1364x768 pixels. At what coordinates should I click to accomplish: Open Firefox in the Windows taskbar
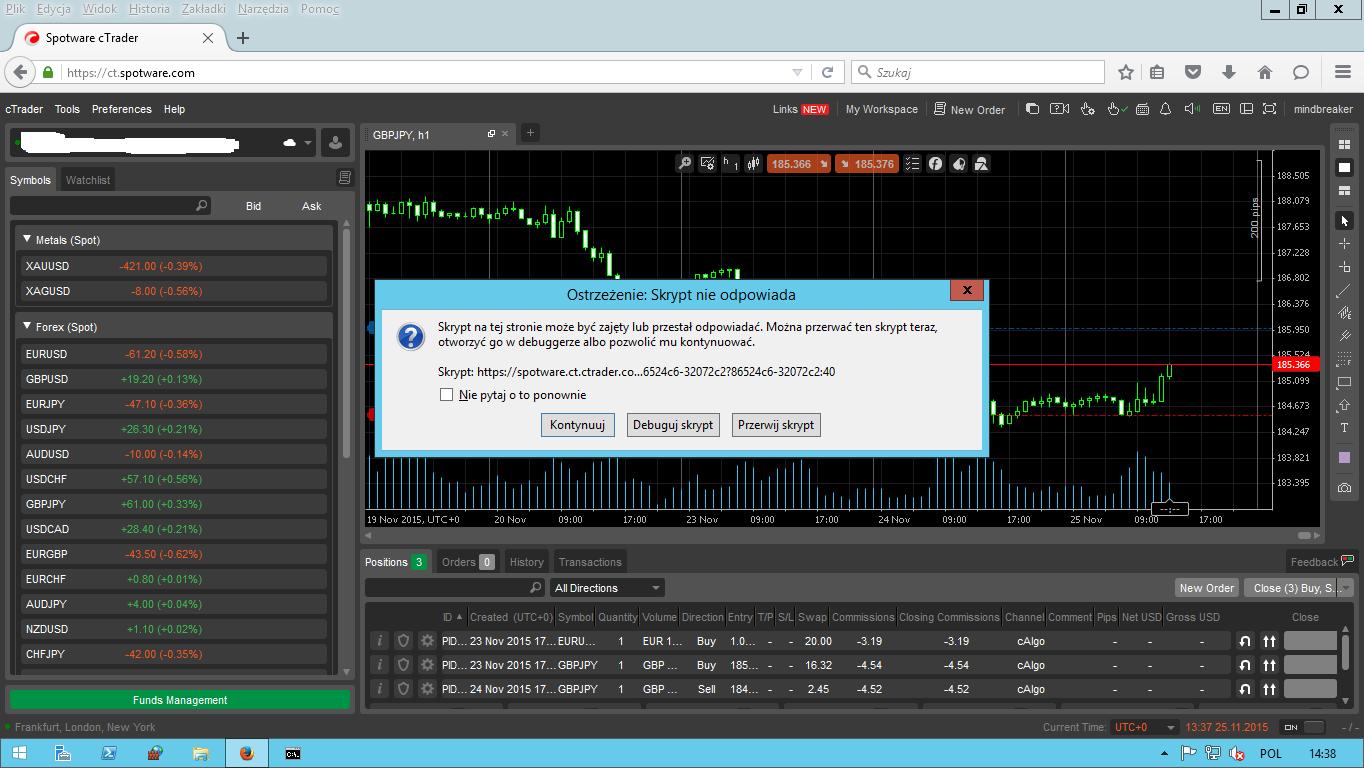(246, 753)
